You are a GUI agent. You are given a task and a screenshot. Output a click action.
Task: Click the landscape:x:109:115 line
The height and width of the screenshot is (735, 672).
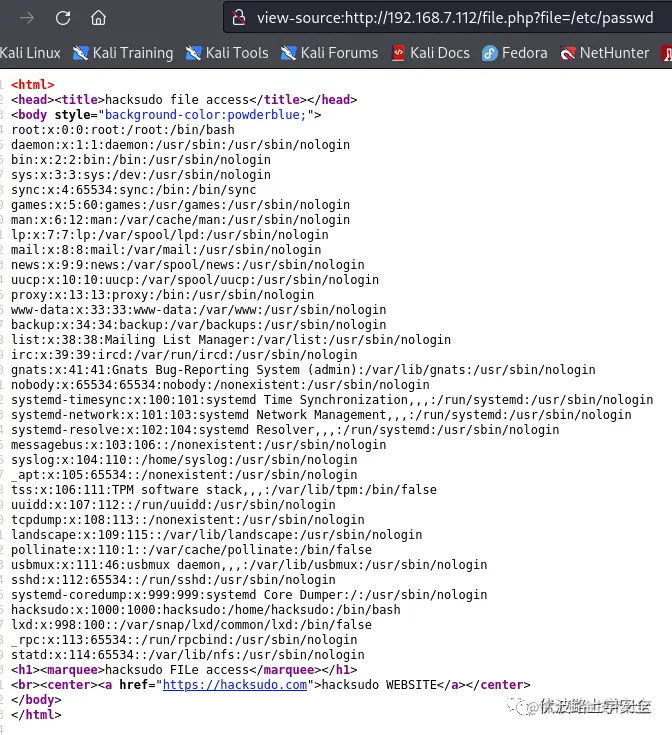(x=217, y=535)
